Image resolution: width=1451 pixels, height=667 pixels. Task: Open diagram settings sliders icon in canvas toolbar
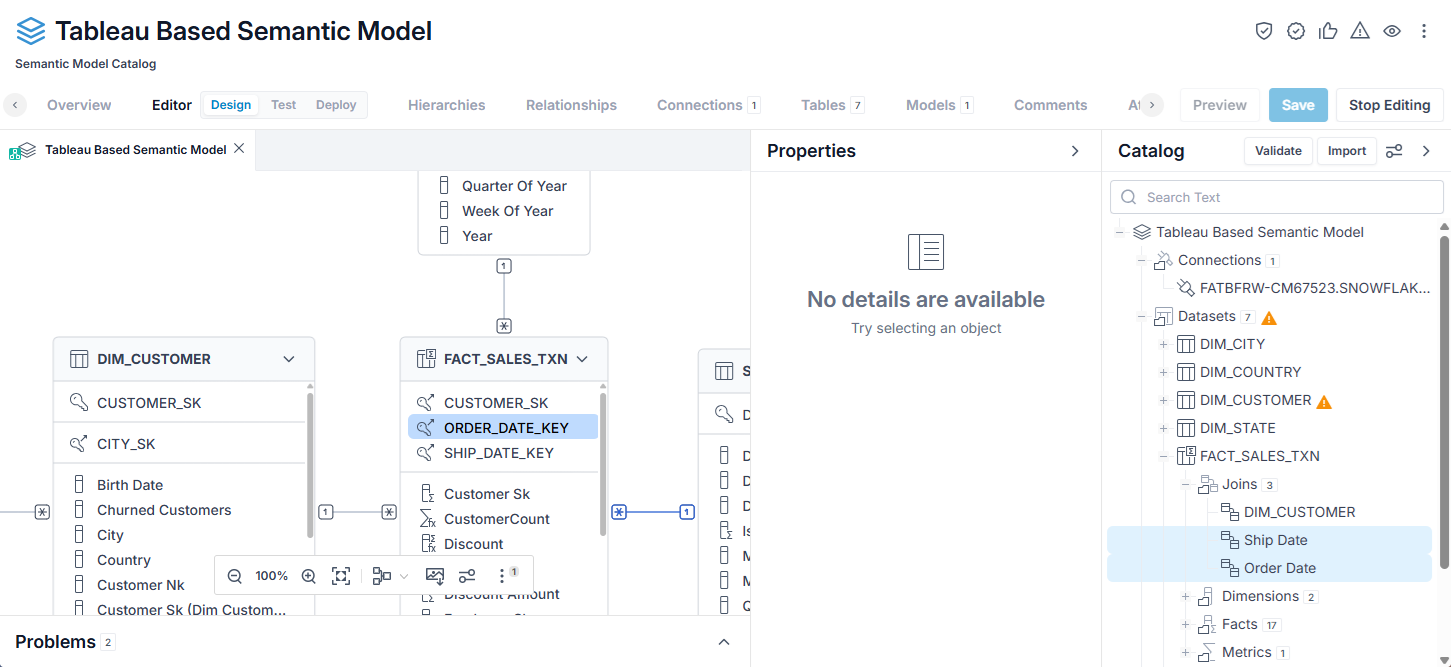[x=467, y=576]
